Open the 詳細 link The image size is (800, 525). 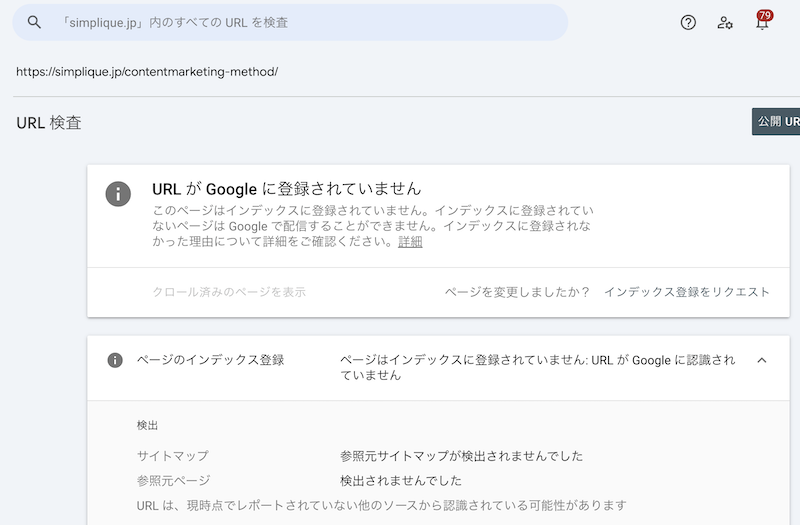coord(410,242)
